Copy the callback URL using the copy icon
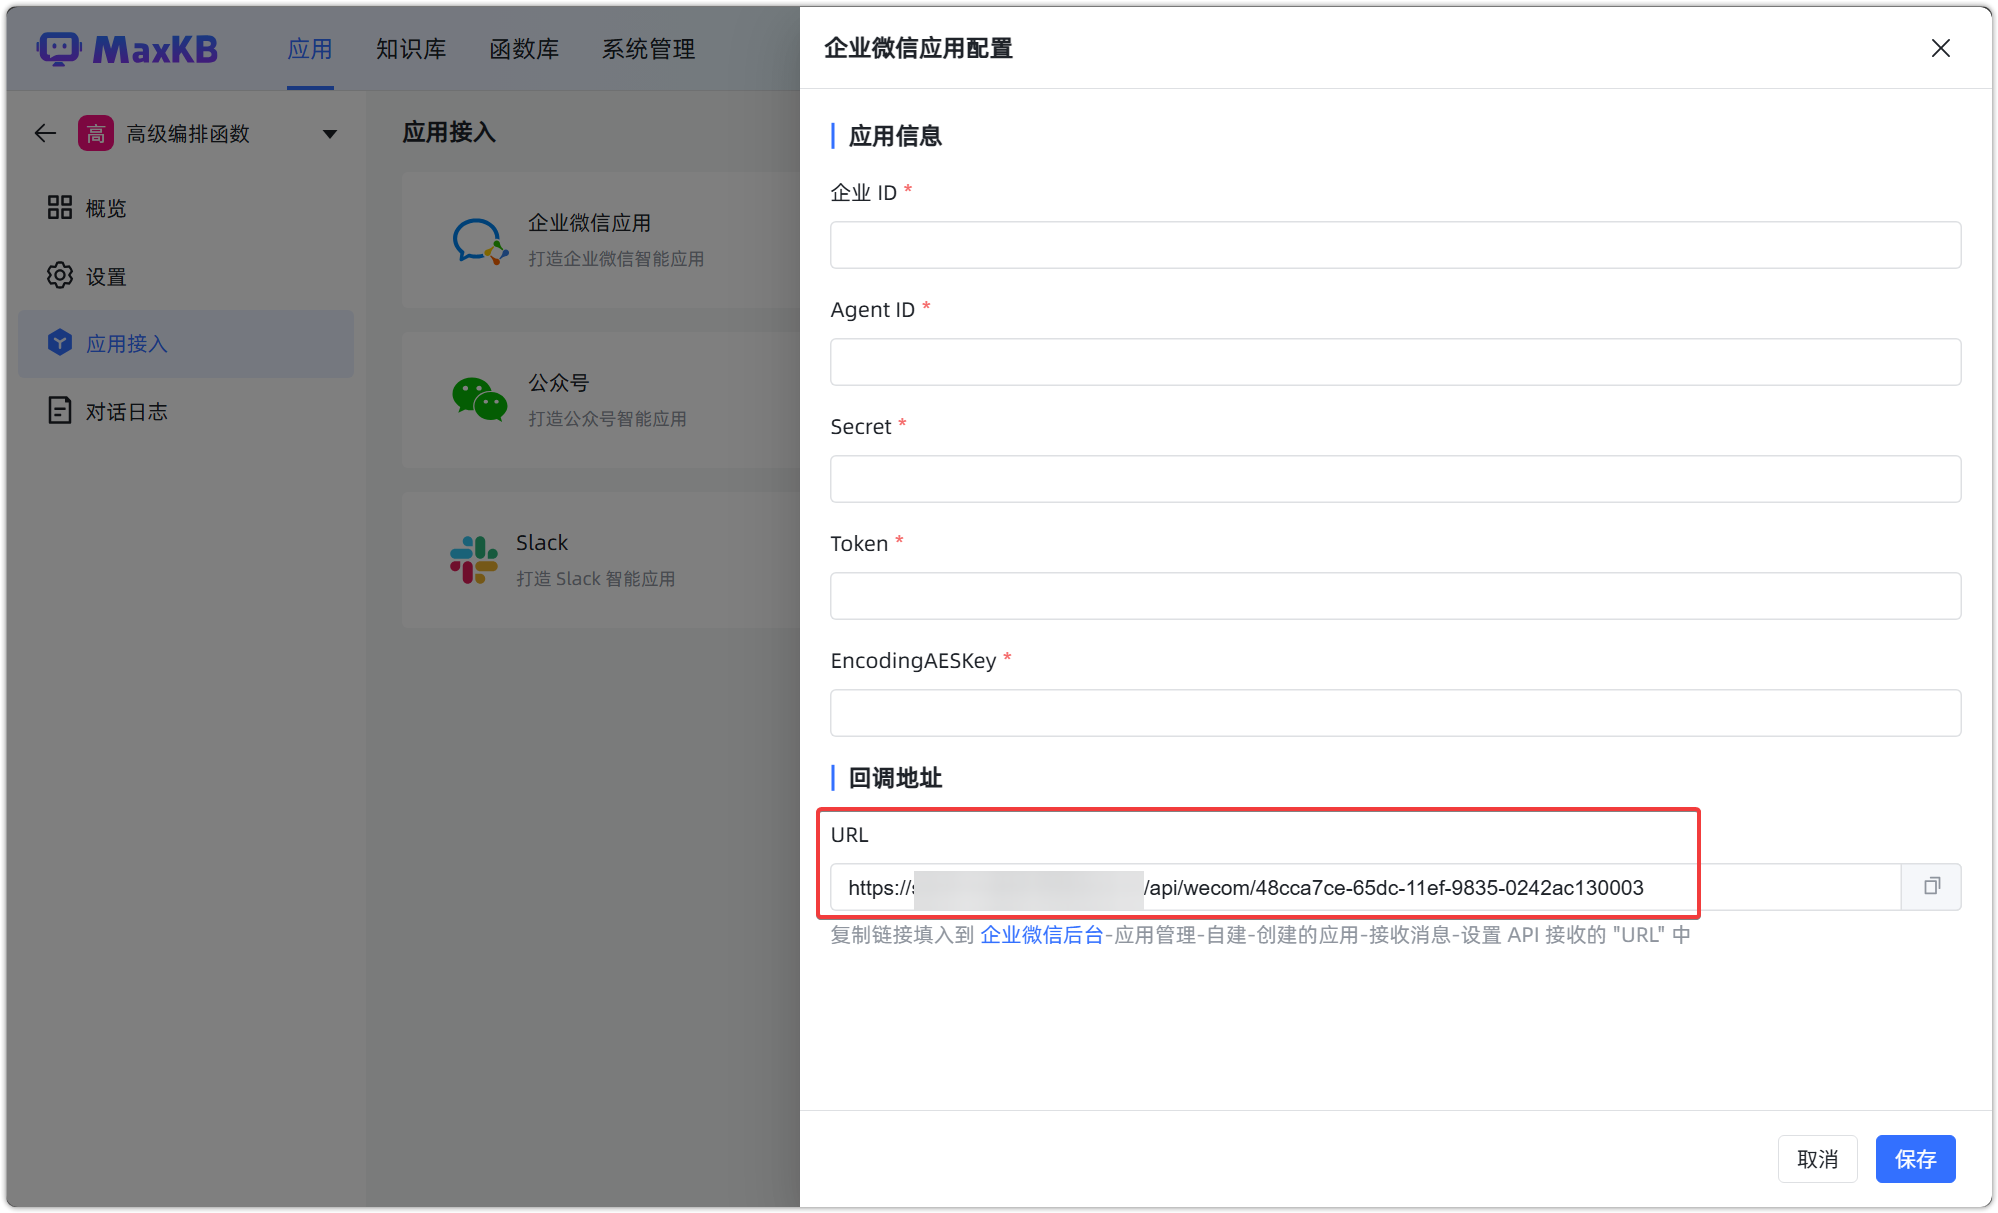This screenshot has width=1998, height=1213. point(1931,887)
